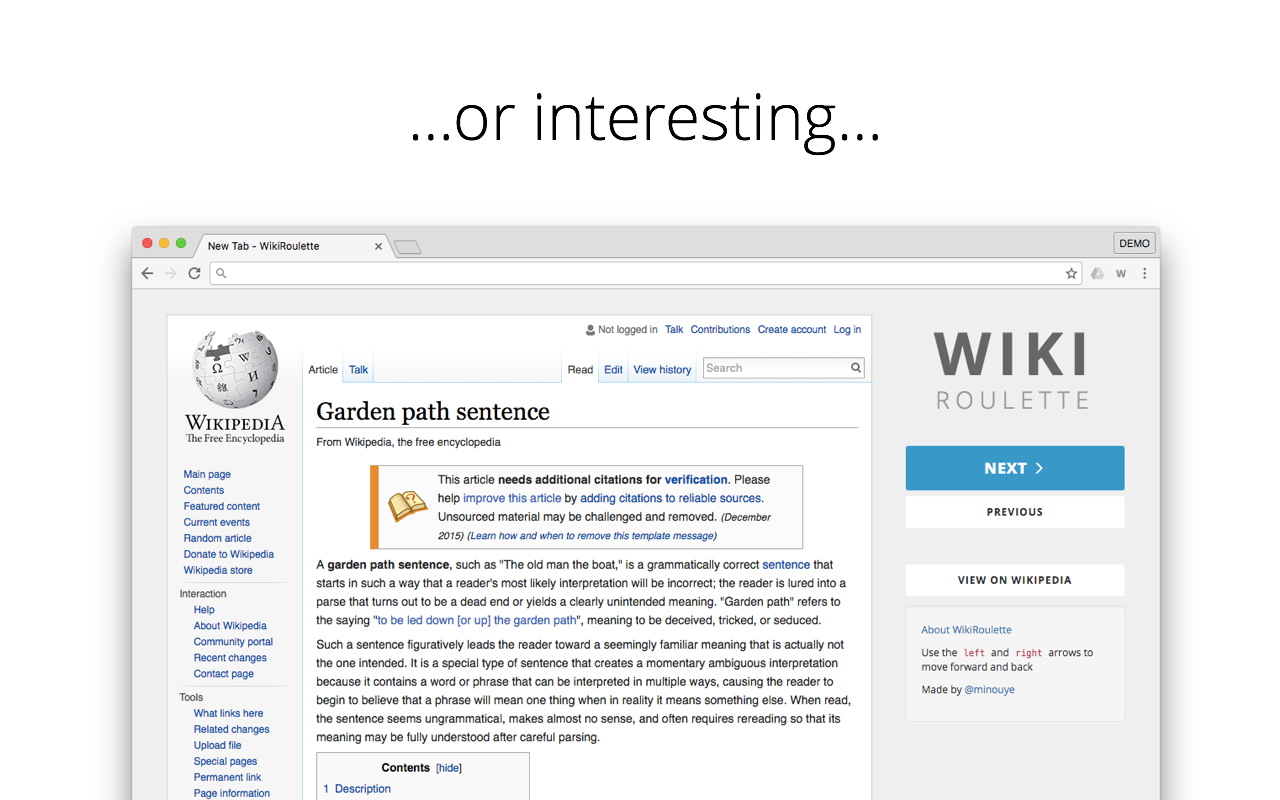Select the Edit tab
Screen dimensions: 1280x800
click(613, 369)
